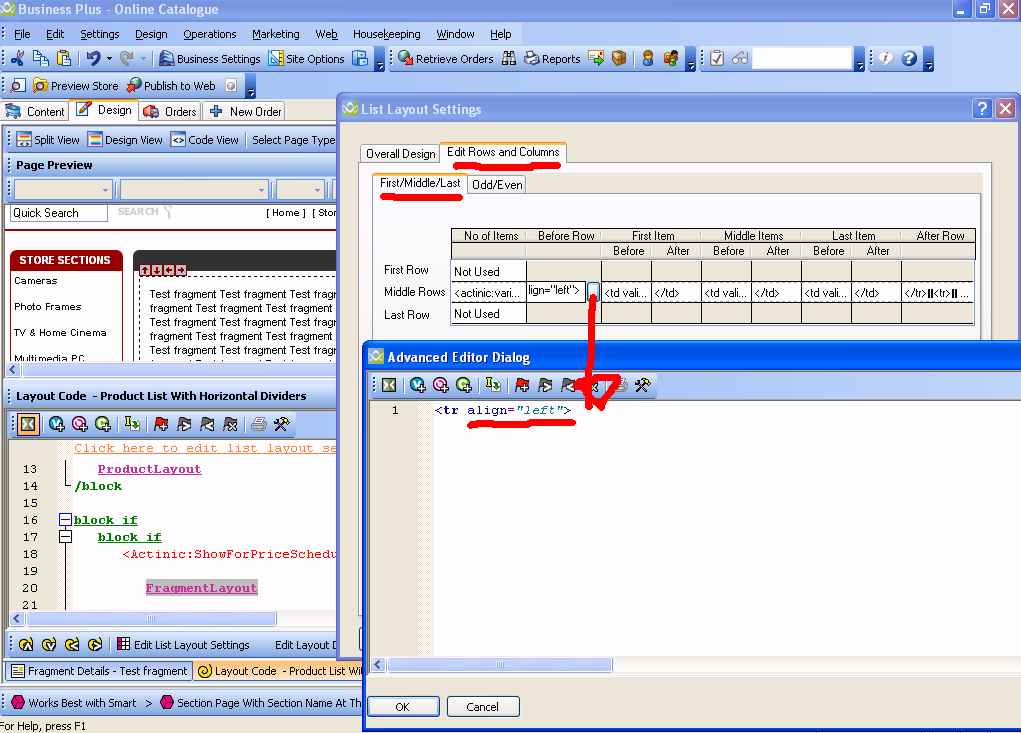Switch to the Odd/Even tab
This screenshot has height=733, width=1021.
pos(496,184)
